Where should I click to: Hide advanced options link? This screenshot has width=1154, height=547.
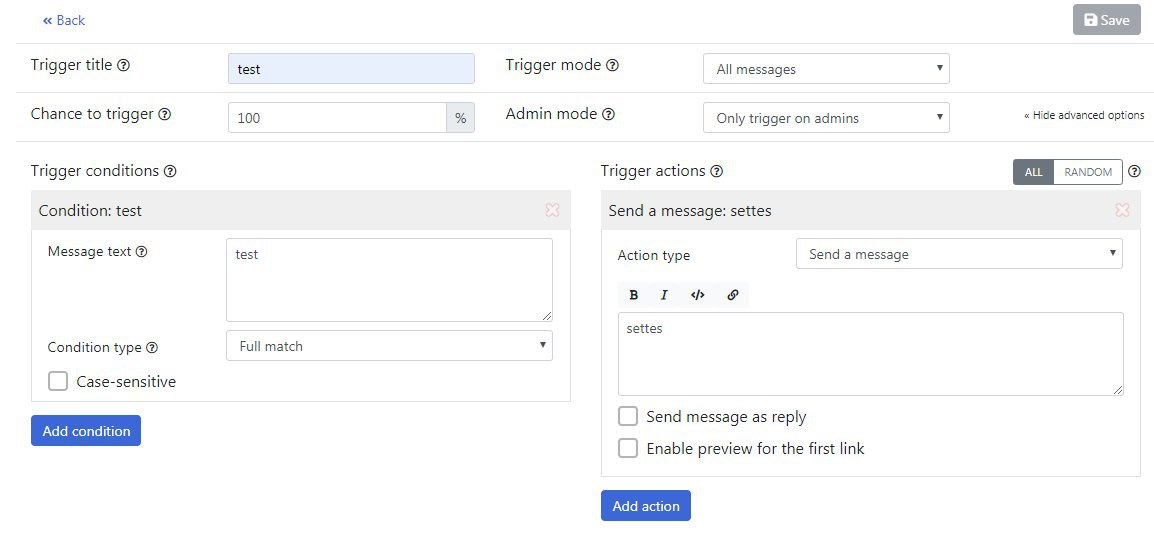[x=1084, y=116]
